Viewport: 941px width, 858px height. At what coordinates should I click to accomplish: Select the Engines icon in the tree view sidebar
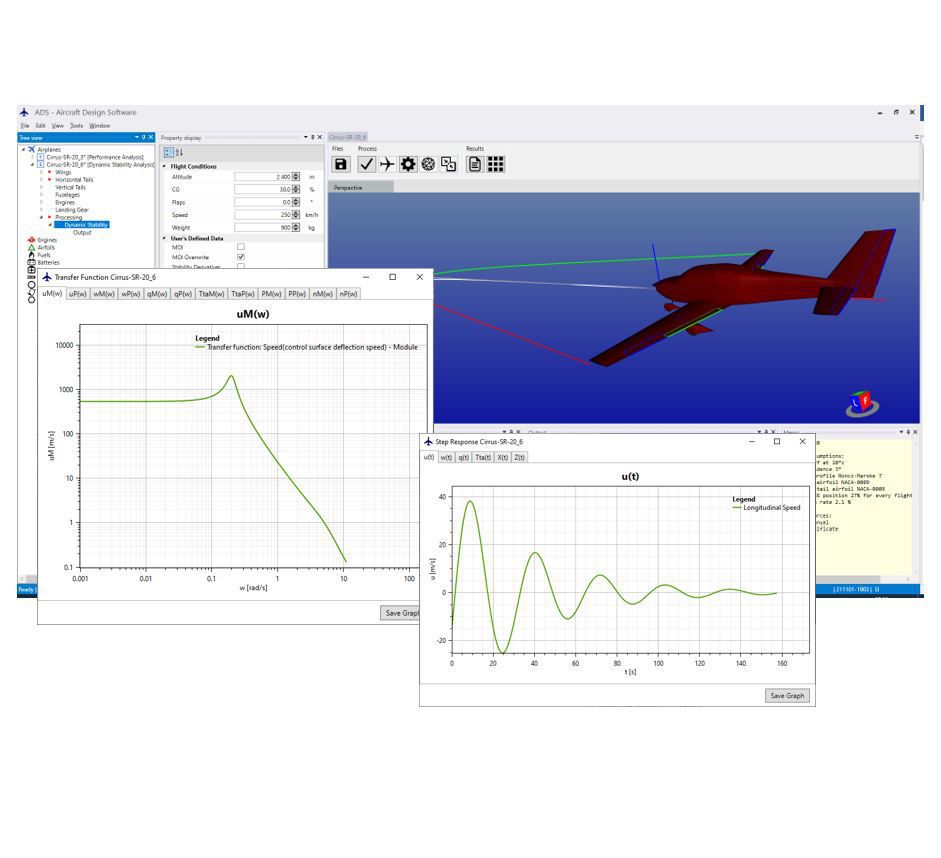31,239
